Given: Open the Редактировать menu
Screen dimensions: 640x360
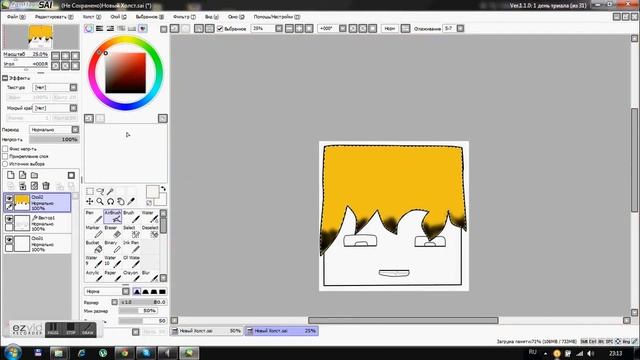Looking at the screenshot, I should pos(54,17).
